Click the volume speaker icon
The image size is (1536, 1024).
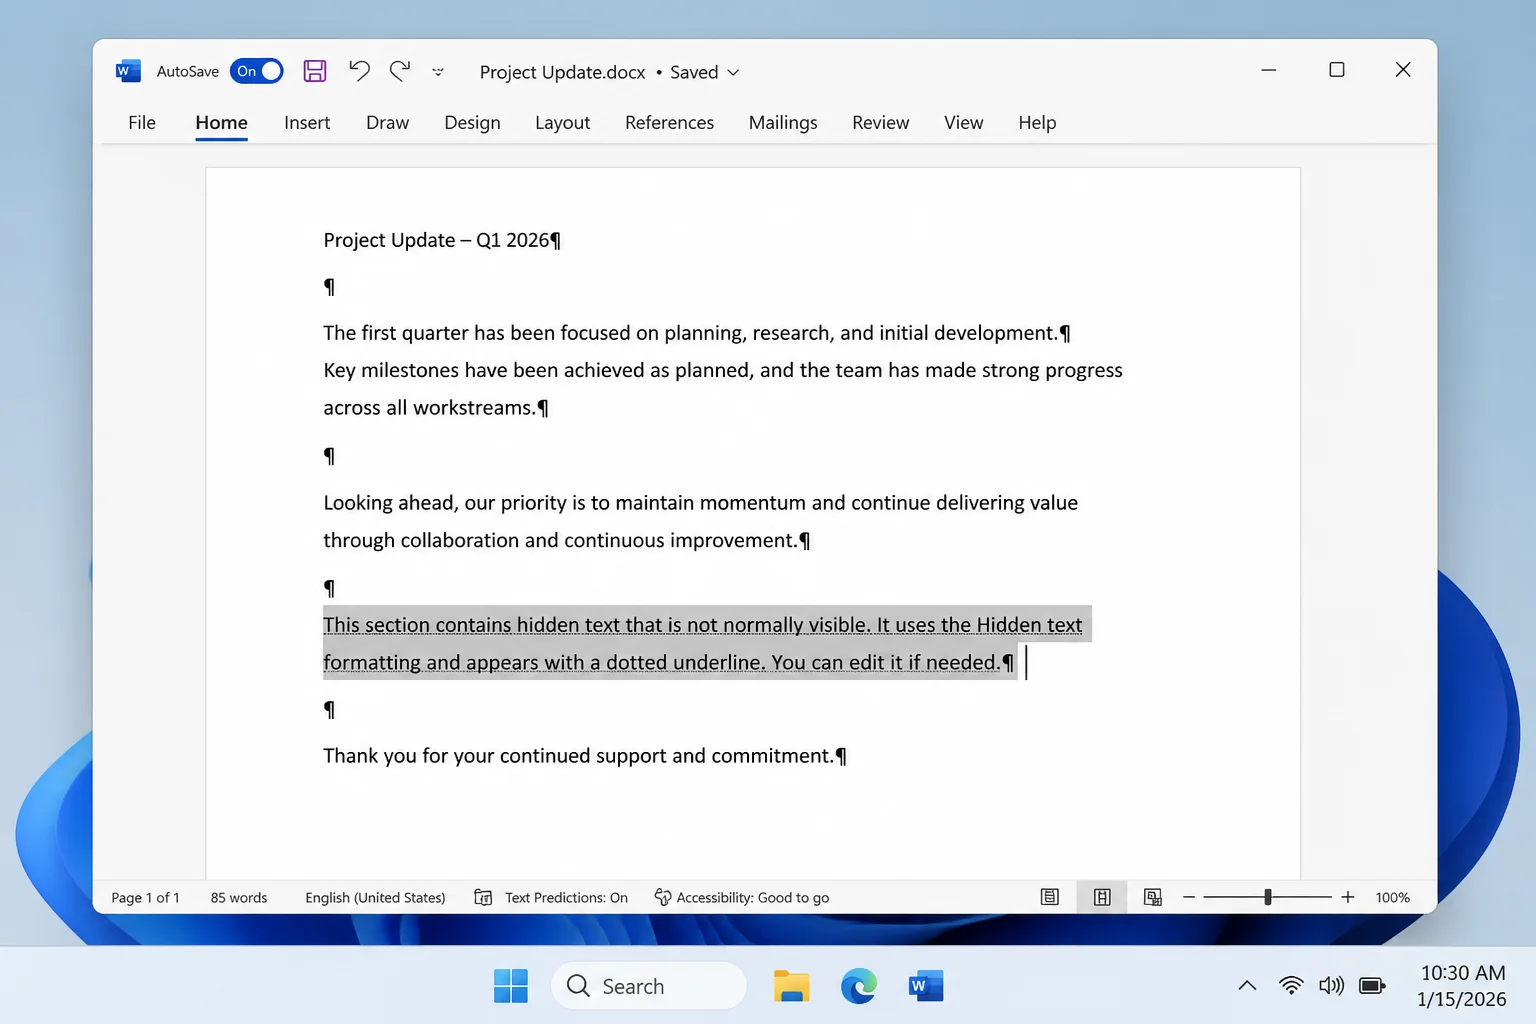tap(1331, 986)
